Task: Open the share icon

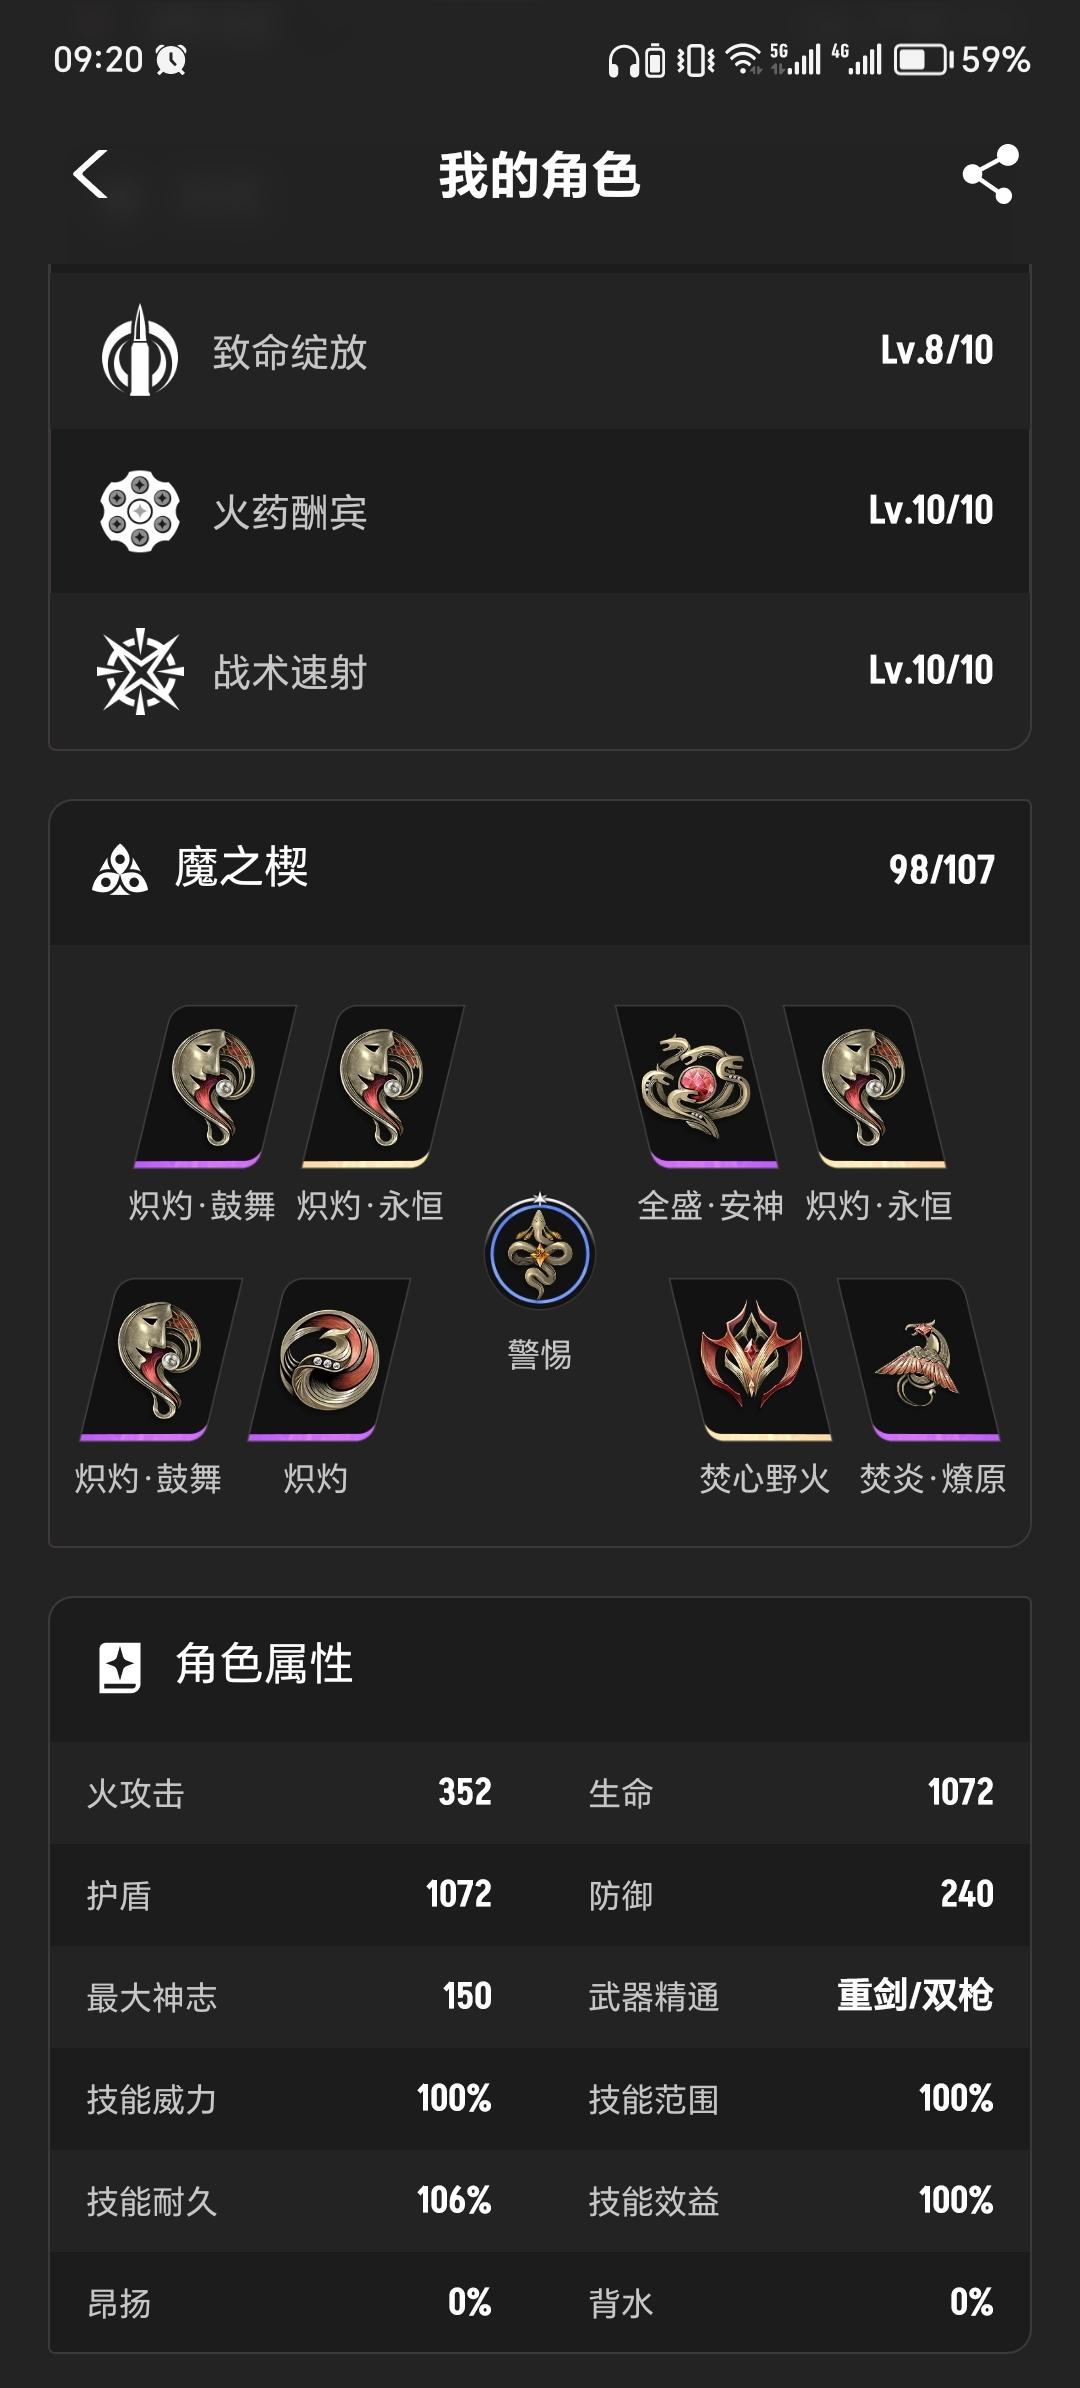Action: pyautogui.click(x=990, y=175)
